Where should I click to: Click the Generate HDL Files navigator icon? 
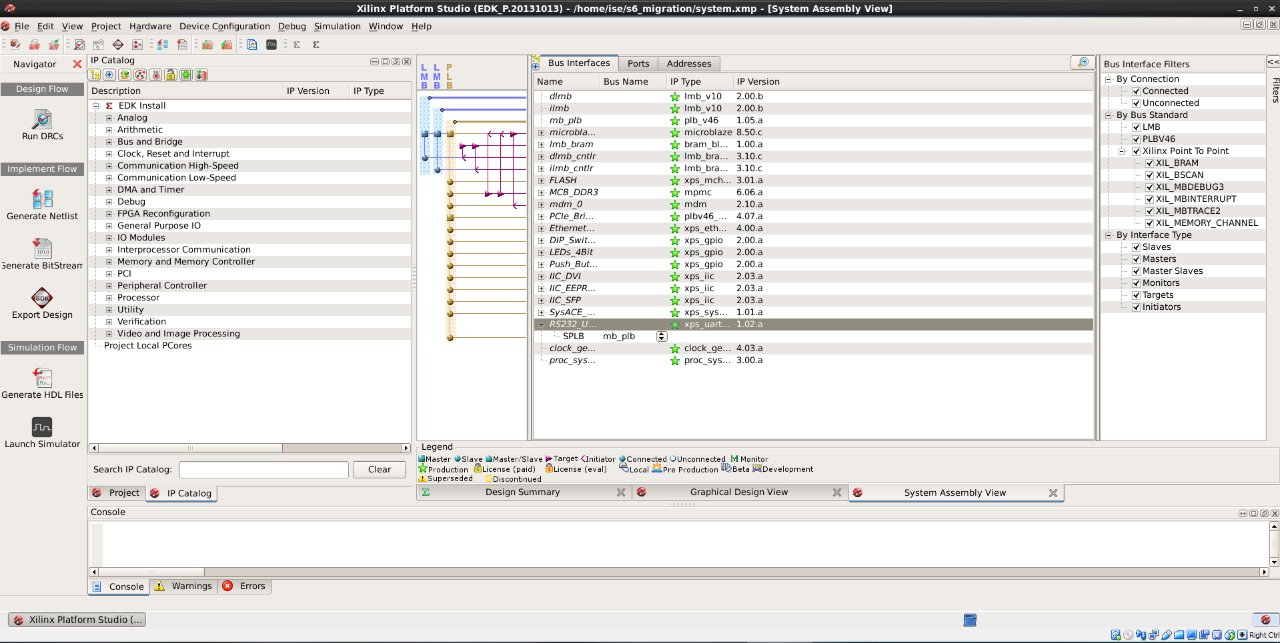(42, 377)
